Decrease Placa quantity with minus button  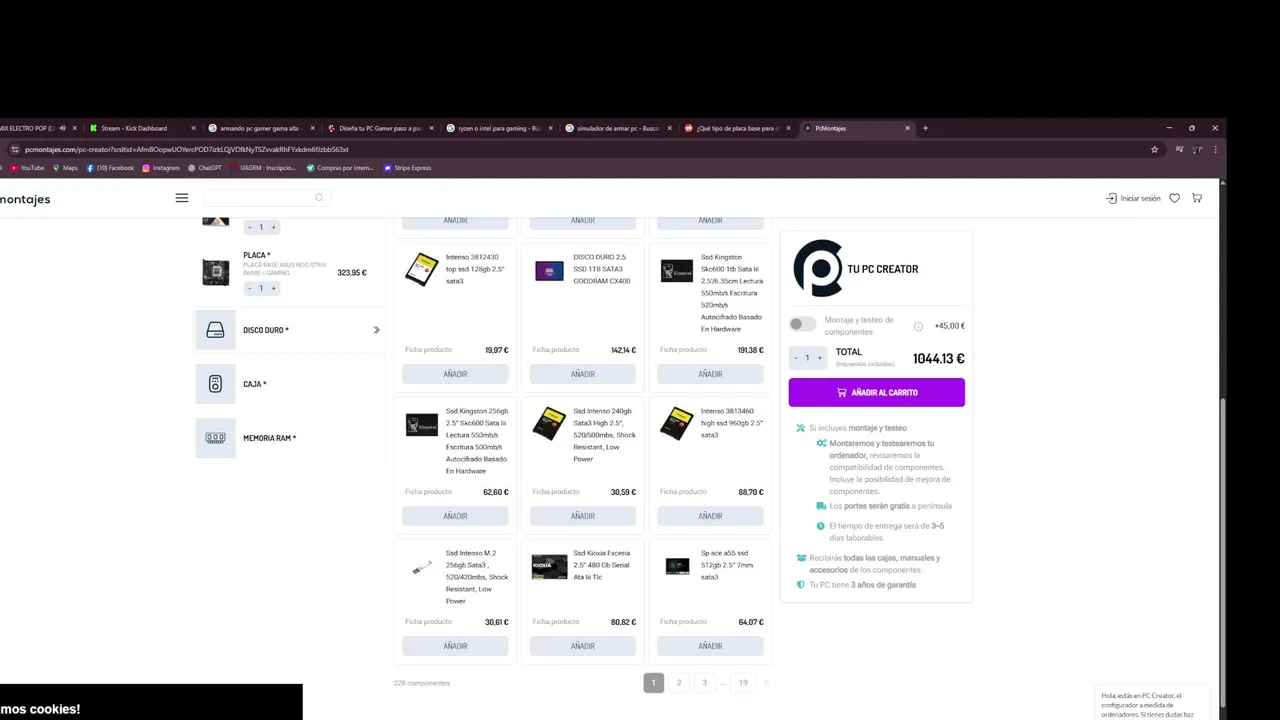pyautogui.click(x=250, y=288)
